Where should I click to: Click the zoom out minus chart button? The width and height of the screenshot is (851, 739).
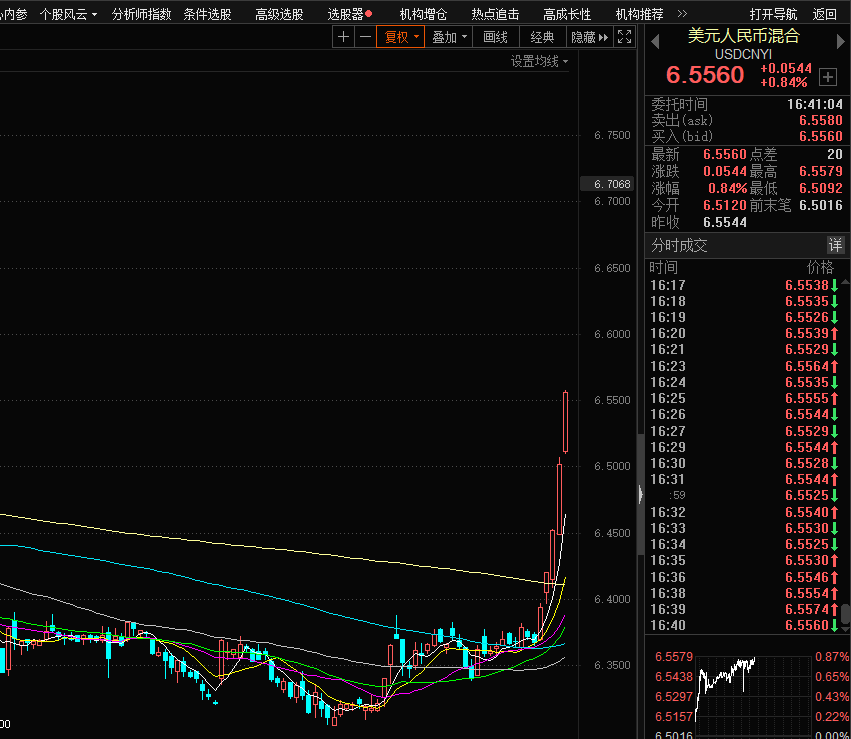click(x=365, y=37)
